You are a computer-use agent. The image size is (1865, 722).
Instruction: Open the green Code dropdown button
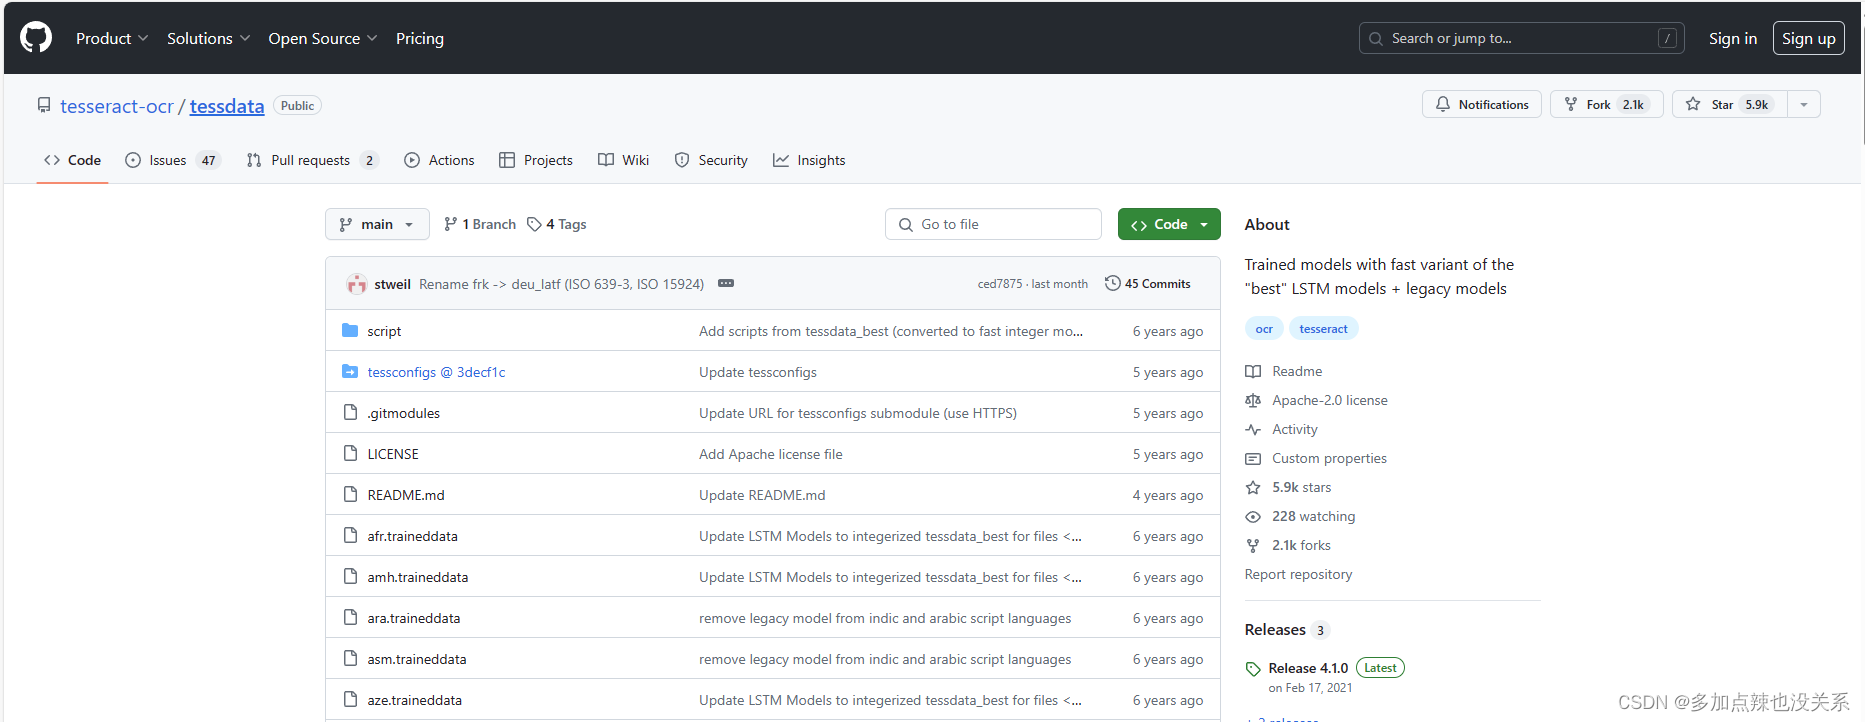(1169, 224)
